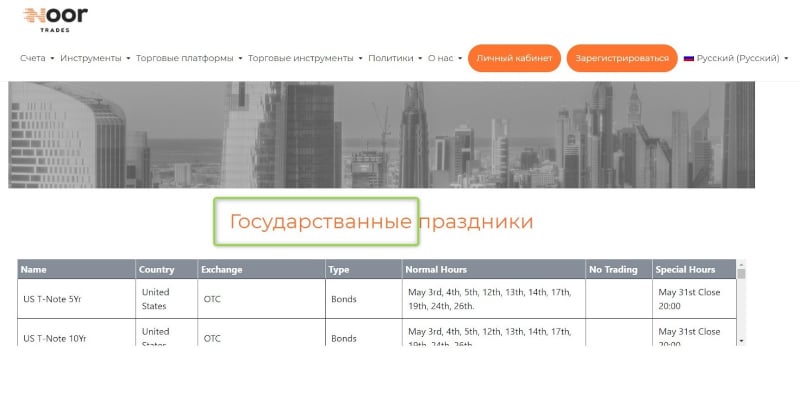Screen dimensions: 800x393
Task: Click the Государственные праздники heading
Action: click(x=381, y=222)
